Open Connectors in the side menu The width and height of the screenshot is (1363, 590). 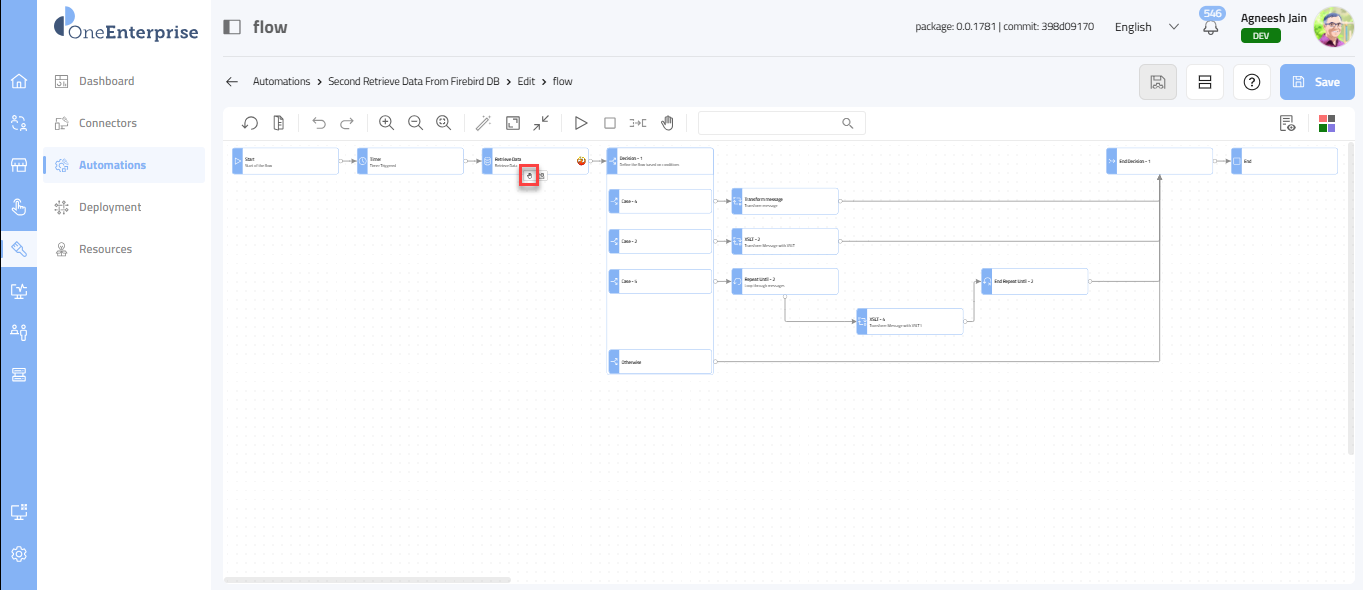point(108,123)
